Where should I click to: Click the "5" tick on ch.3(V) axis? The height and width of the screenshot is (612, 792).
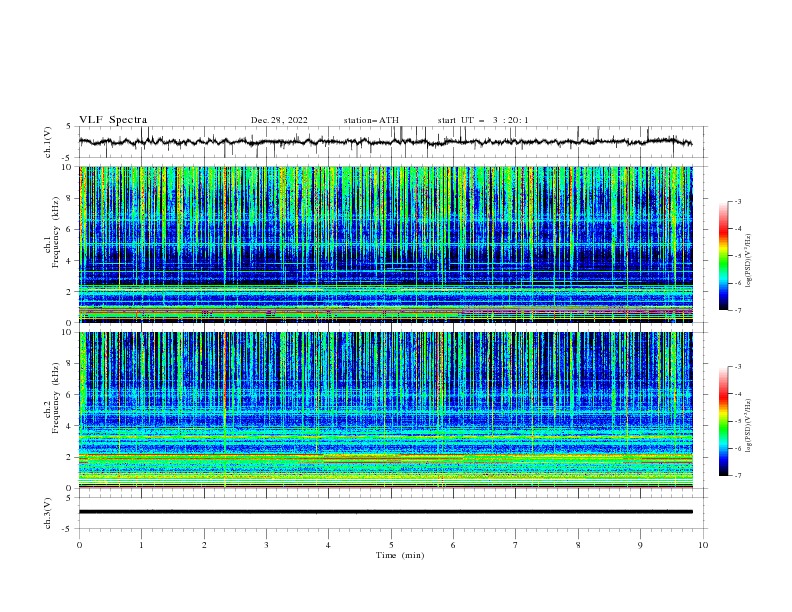click(68, 497)
